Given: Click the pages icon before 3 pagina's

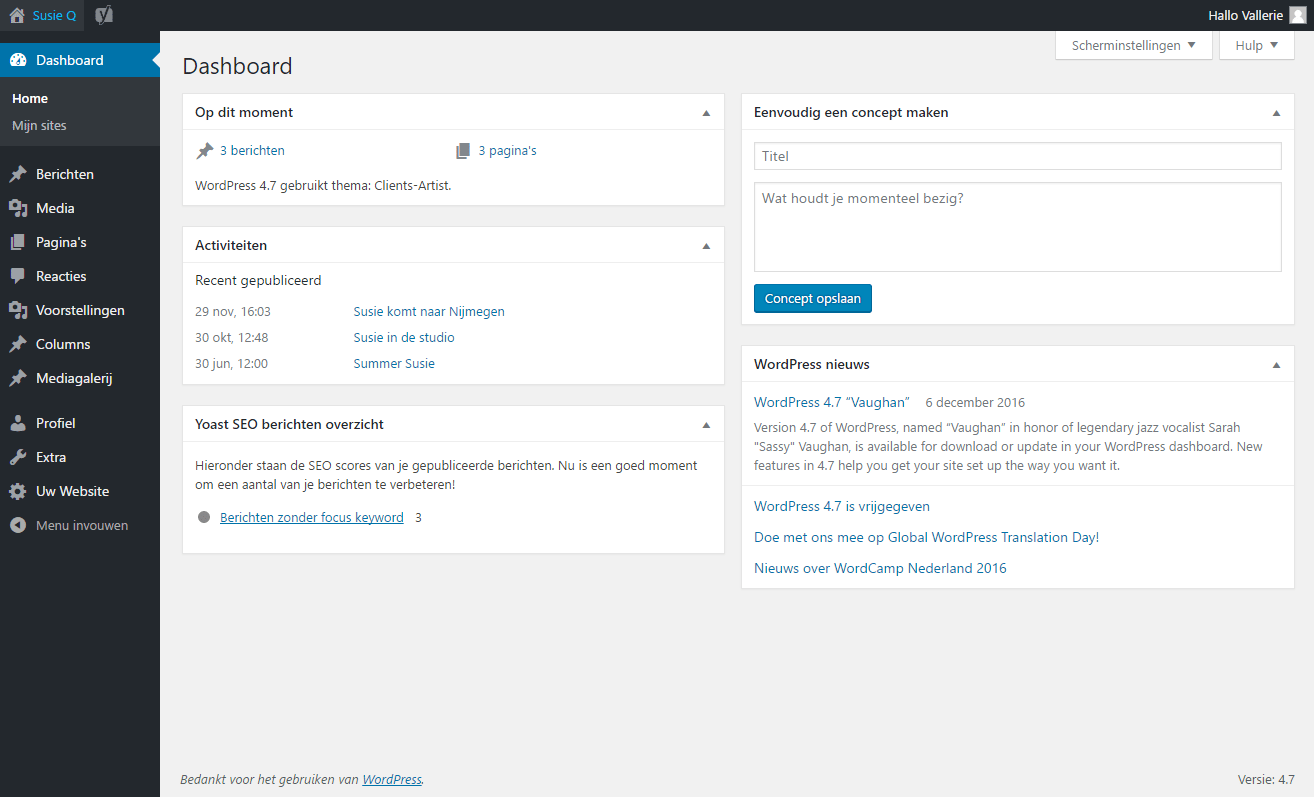Looking at the screenshot, I should click(x=463, y=151).
